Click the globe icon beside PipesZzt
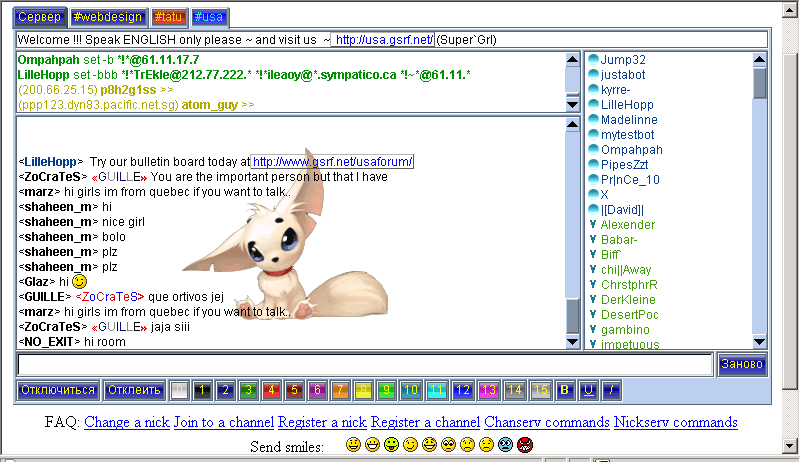The image size is (800, 462). (593, 164)
